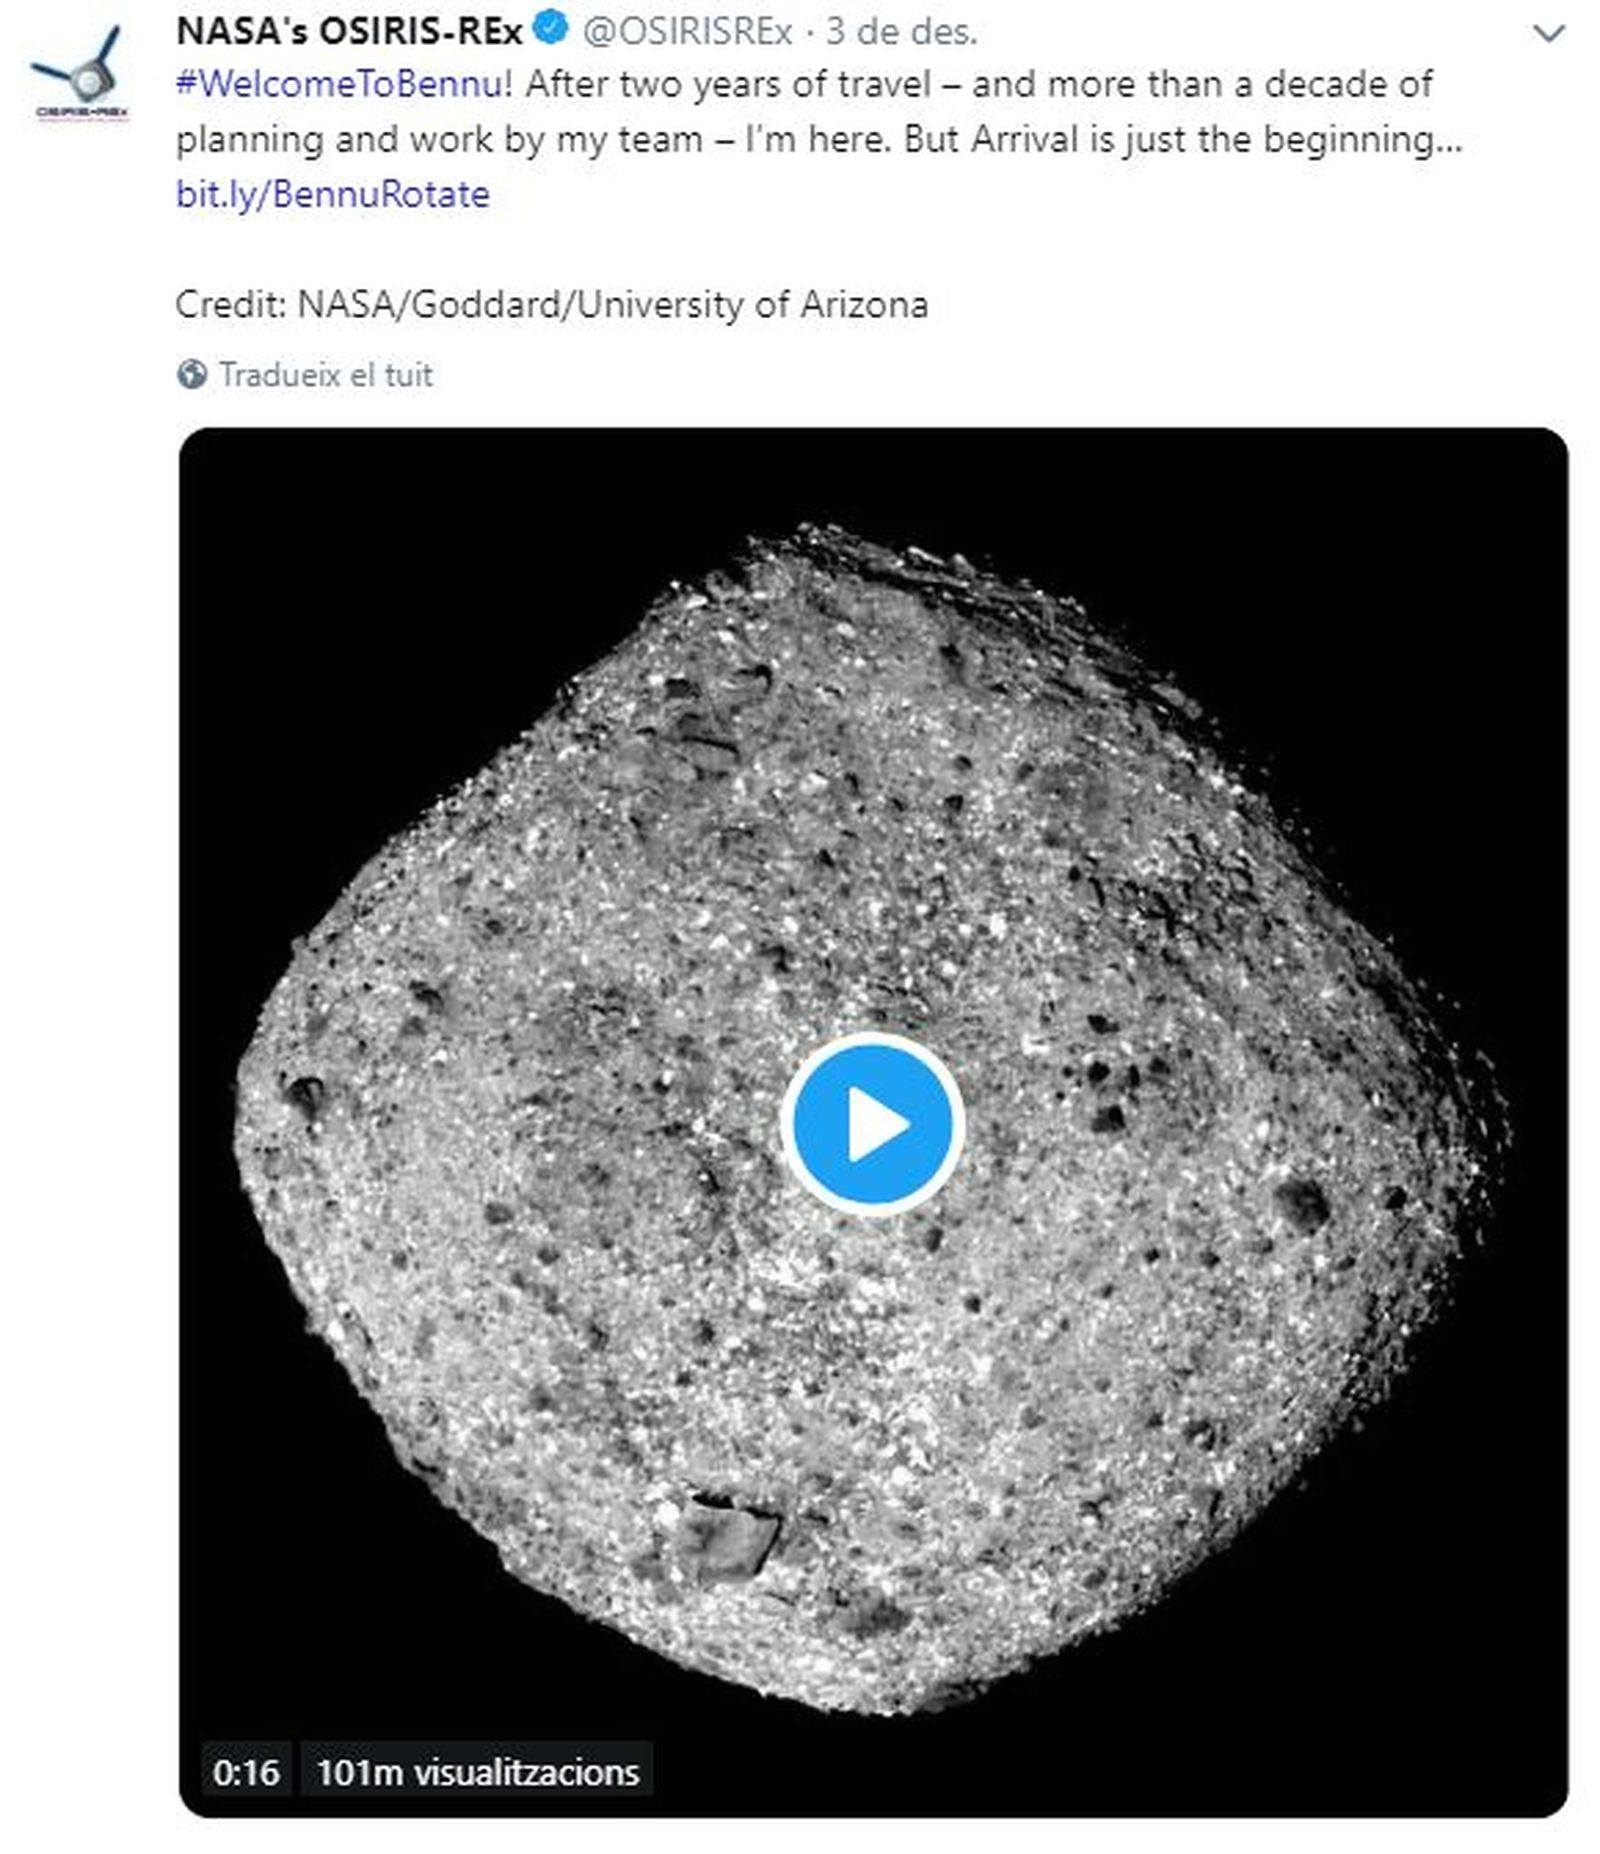Screen dimensions: 1600x1854
Task: Open the NASA's OSIRIS-REx account name
Action: (349, 32)
